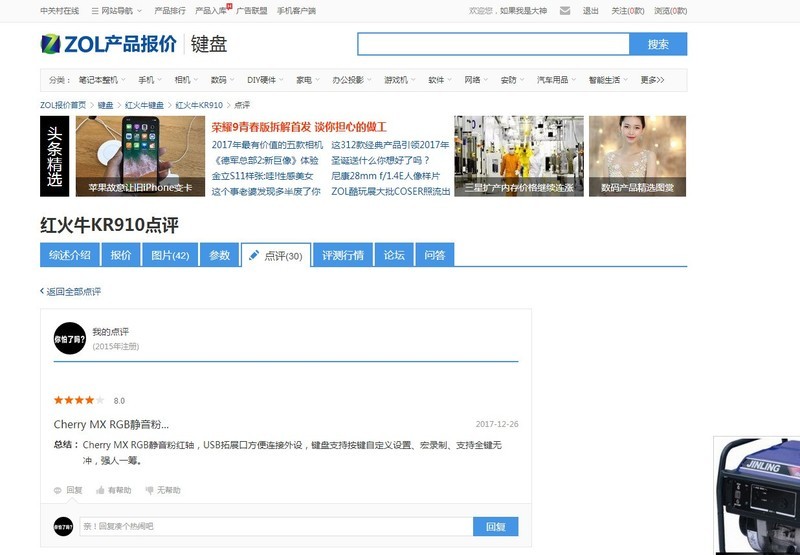Click the blue 回复 submit button
The height and width of the screenshot is (555, 800).
496,527
